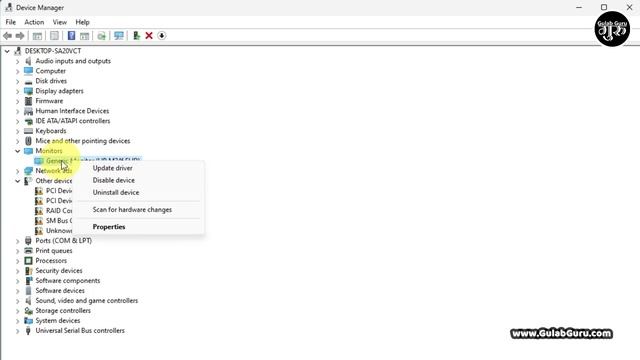Click the Device Manager title bar app icon
Viewport: 640px width, 360px height.
(9, 7)
